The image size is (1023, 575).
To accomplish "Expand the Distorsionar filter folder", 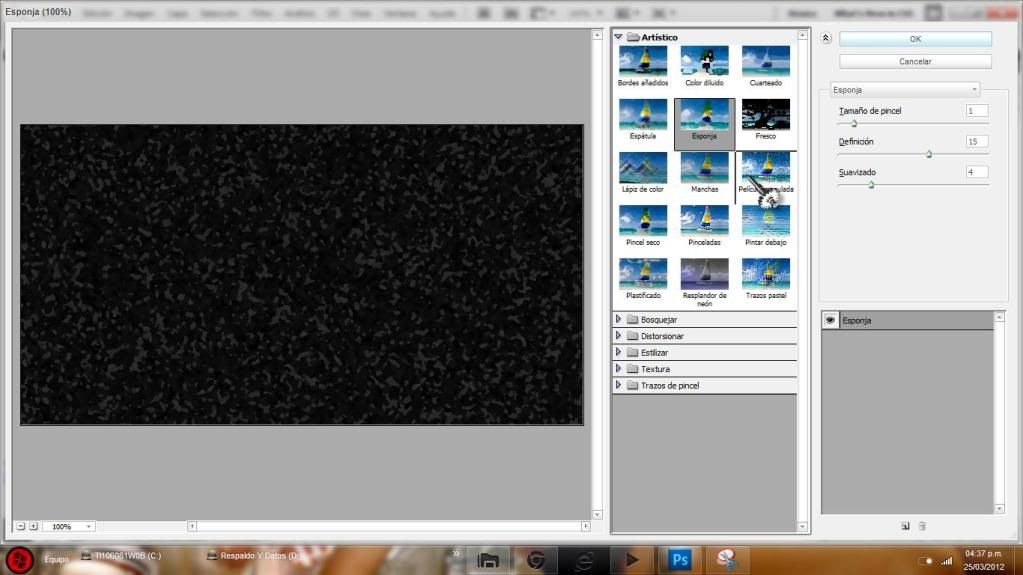I will 618,335.
